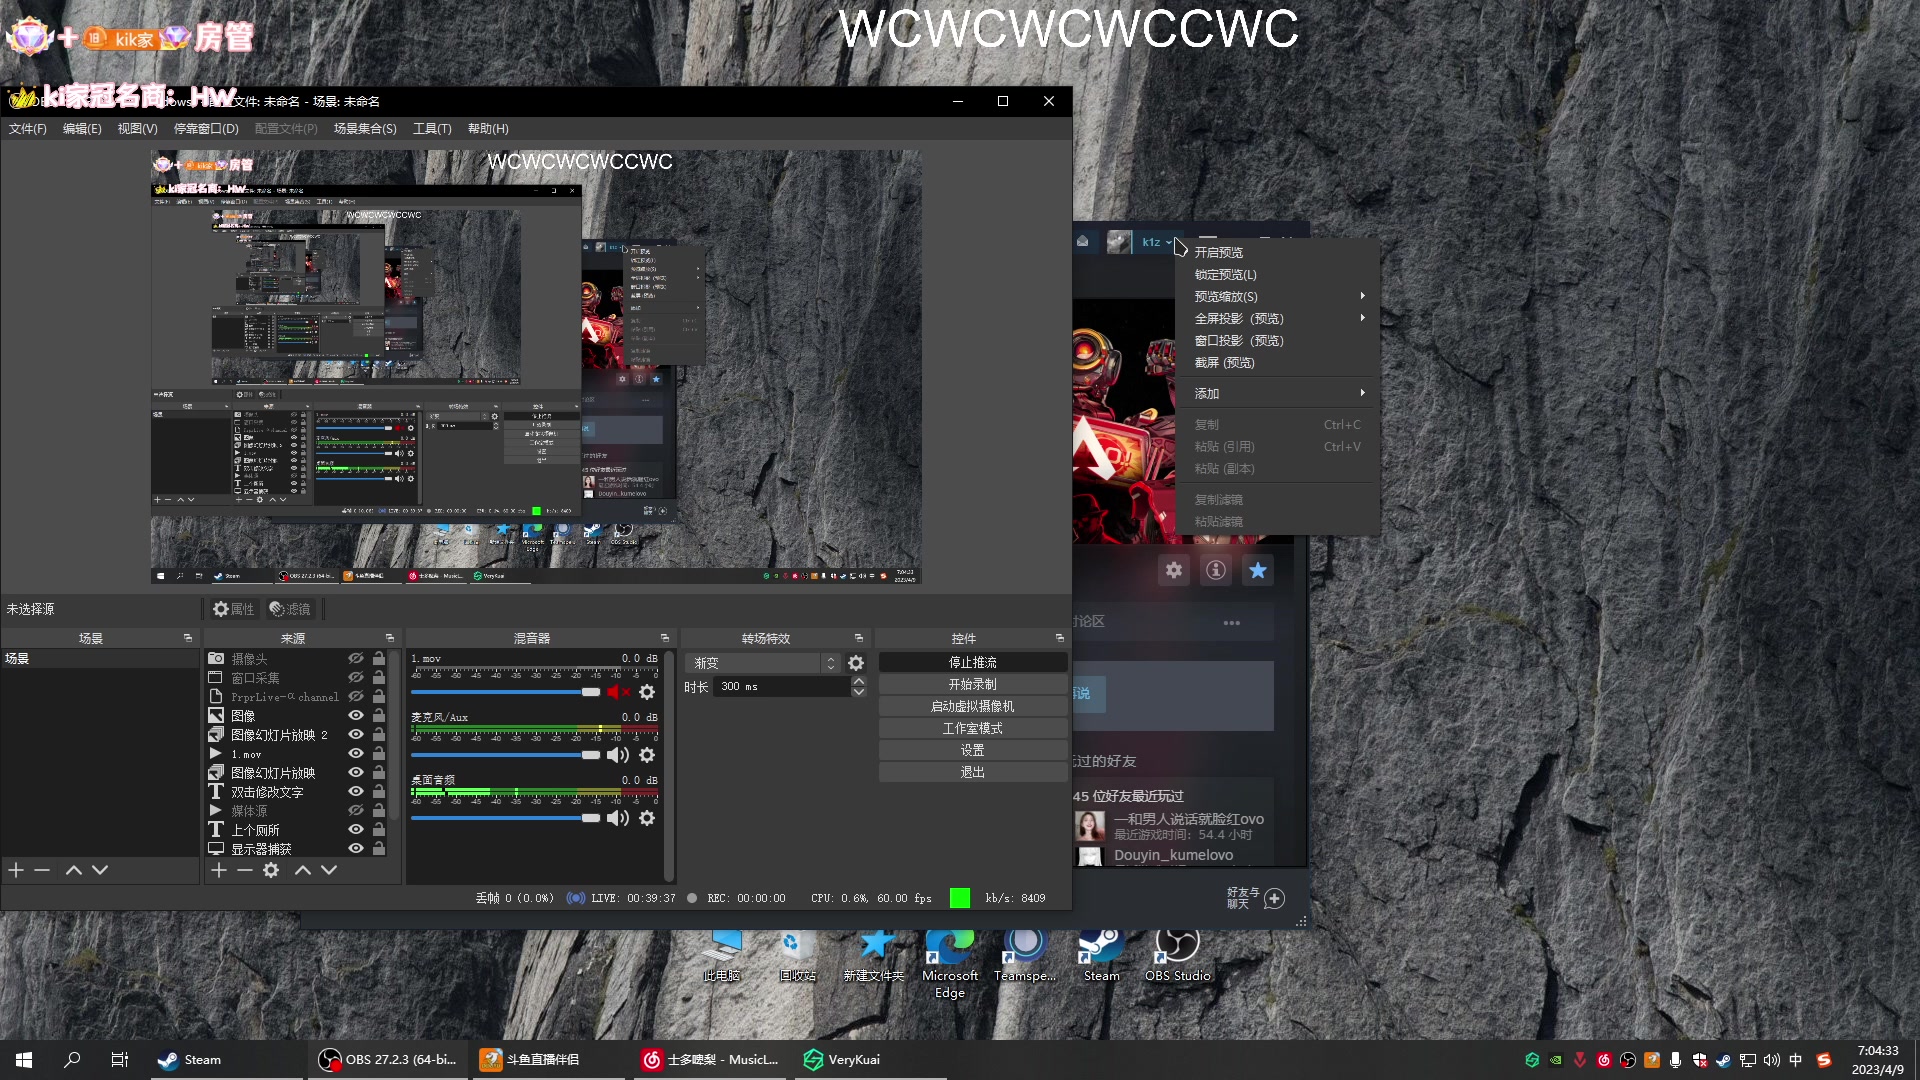Image resolution: width=1920 pixels, height=1080 pixels.
Task: Open 设置 from the controls panel
Action: click(x=973, y=751)
